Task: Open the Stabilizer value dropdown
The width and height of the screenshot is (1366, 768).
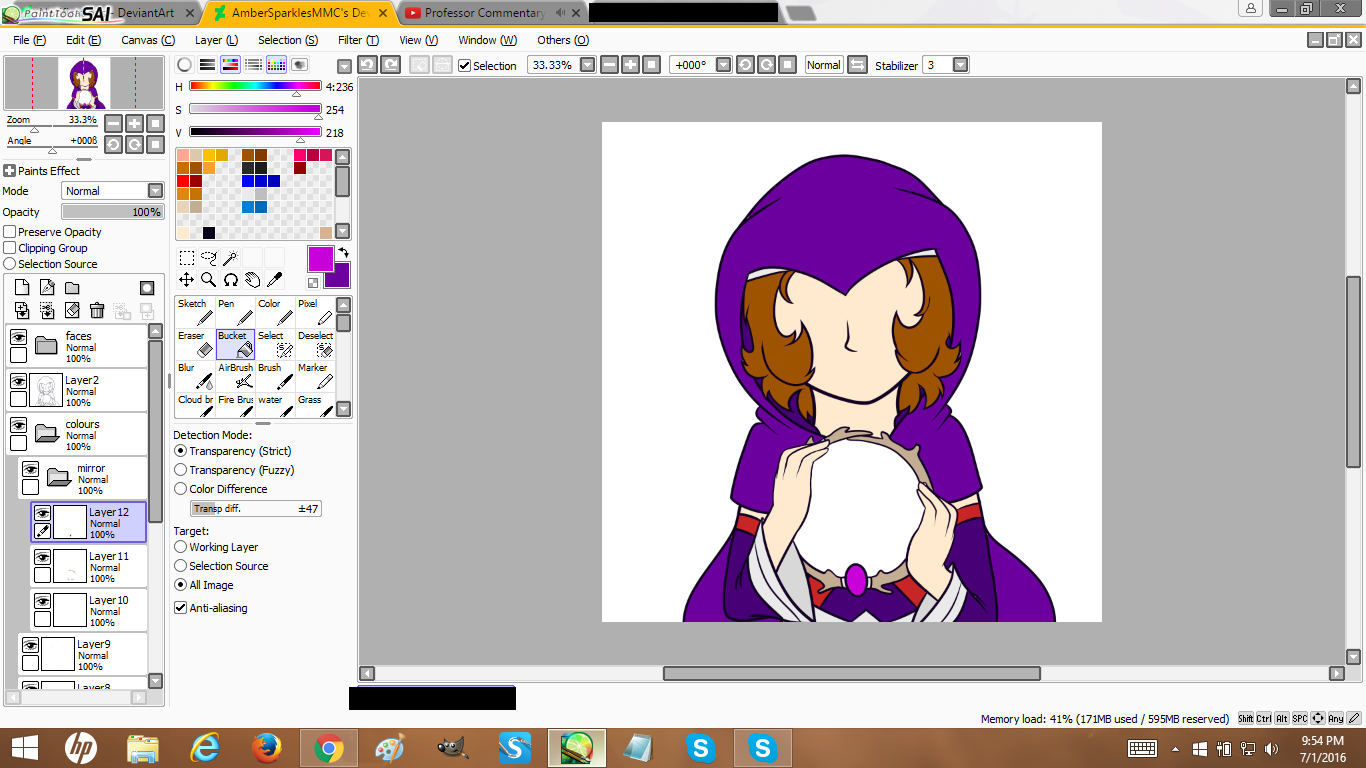Action: [961, 65]
